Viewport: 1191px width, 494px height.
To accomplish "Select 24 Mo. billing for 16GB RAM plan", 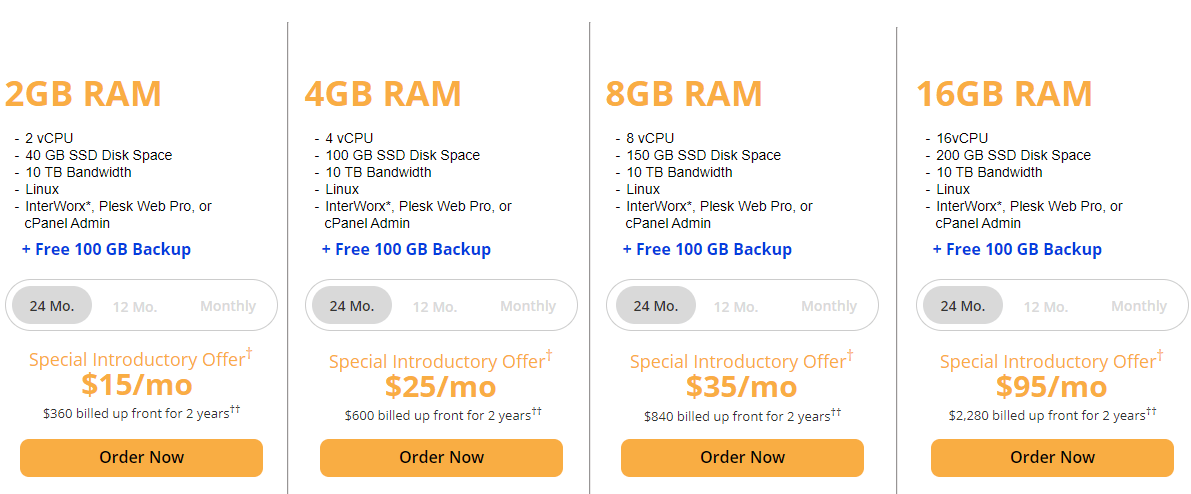I will (x=963, y=306).
